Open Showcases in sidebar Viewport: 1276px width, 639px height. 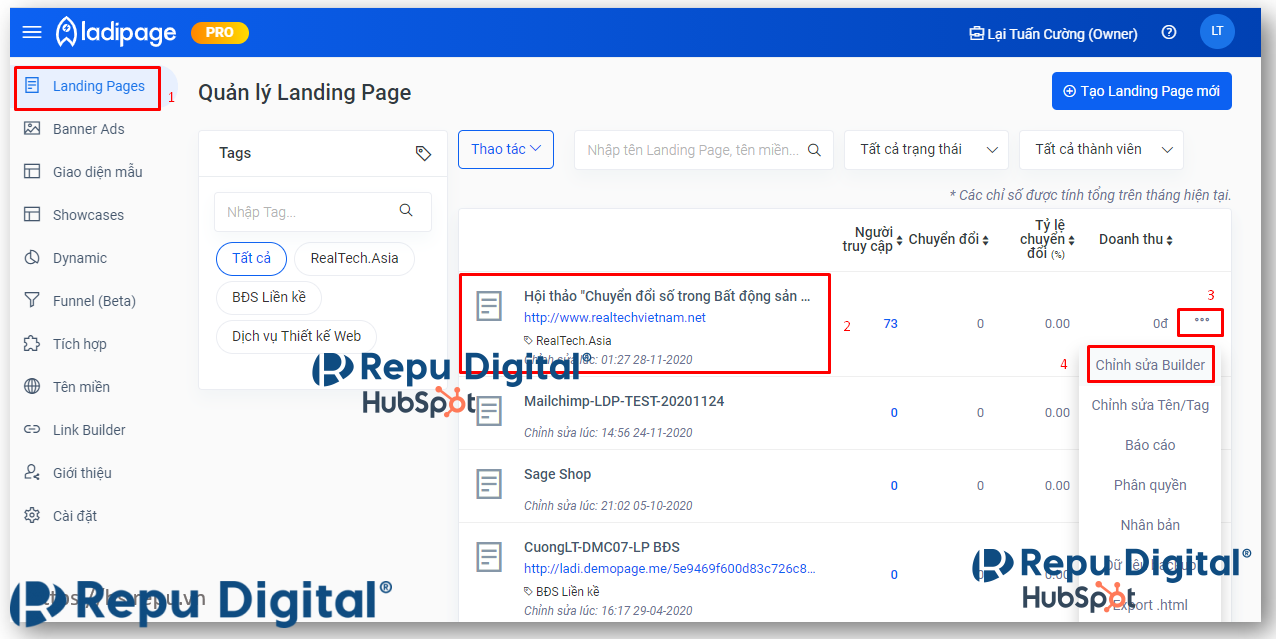(x=88, y=215)
